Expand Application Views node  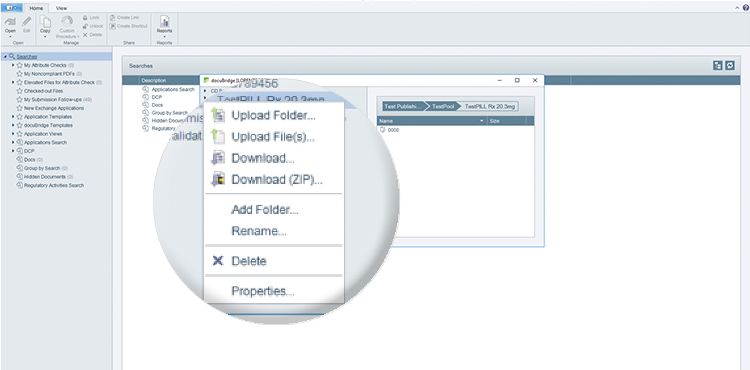click(13, 134)
